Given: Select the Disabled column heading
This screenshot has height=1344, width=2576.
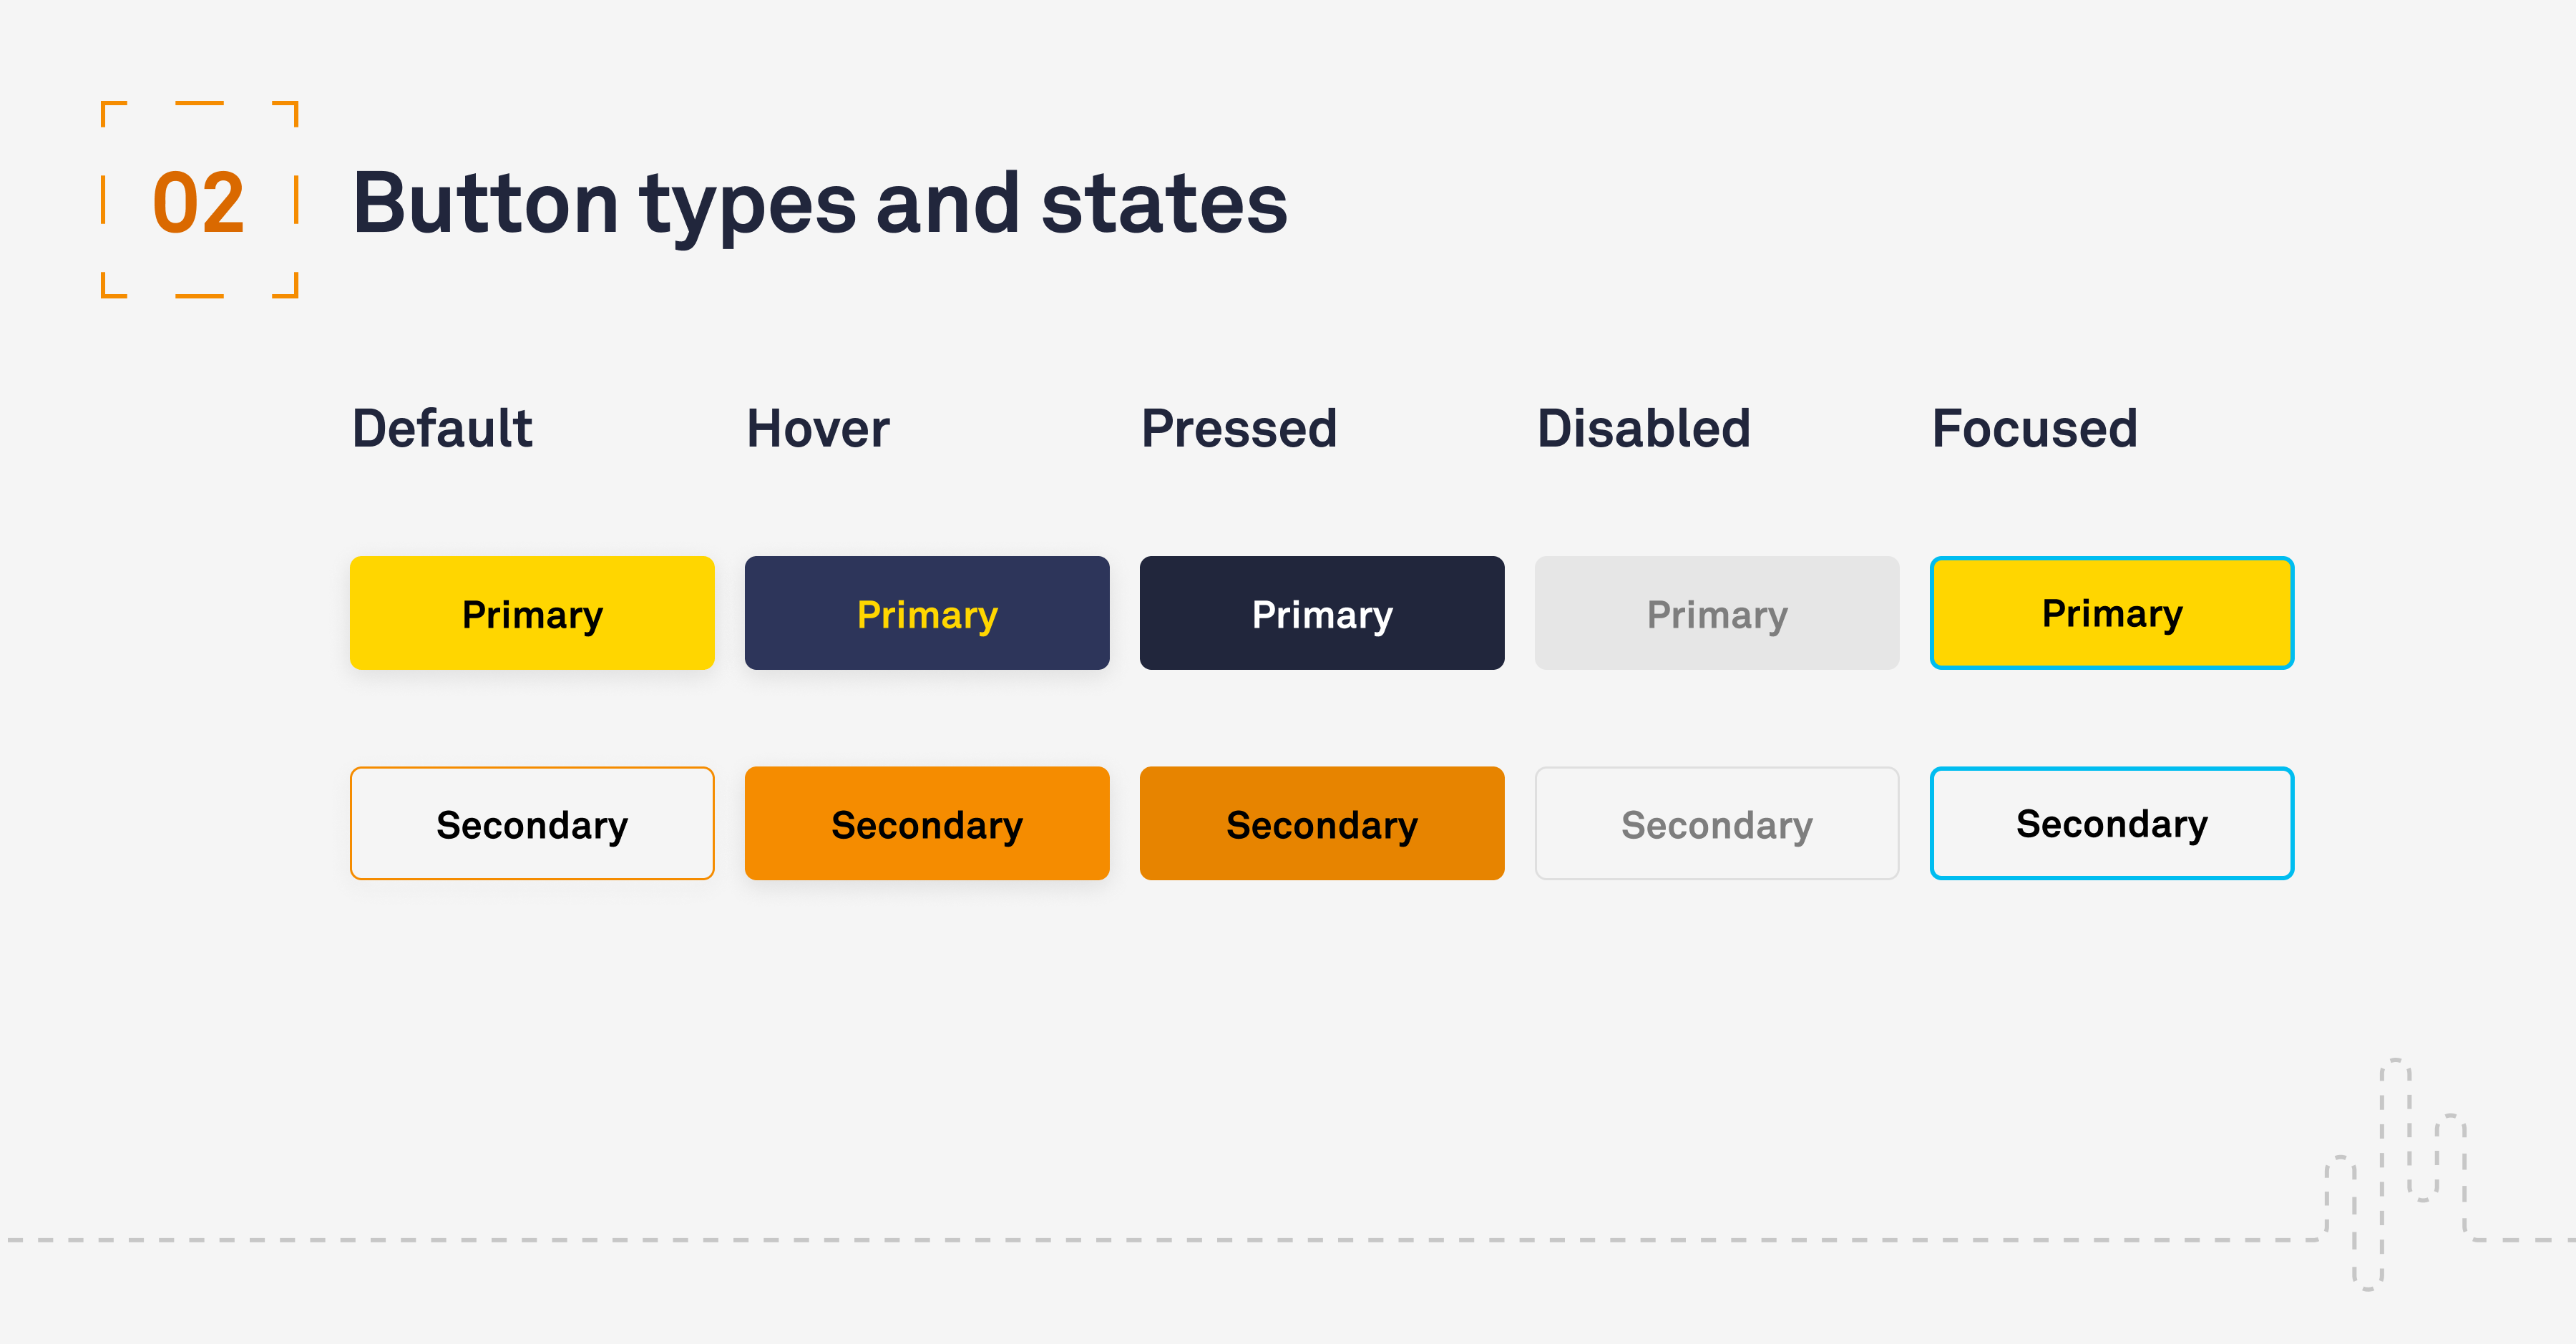Looking at the screenshot, I should (x=1643, y=429).
